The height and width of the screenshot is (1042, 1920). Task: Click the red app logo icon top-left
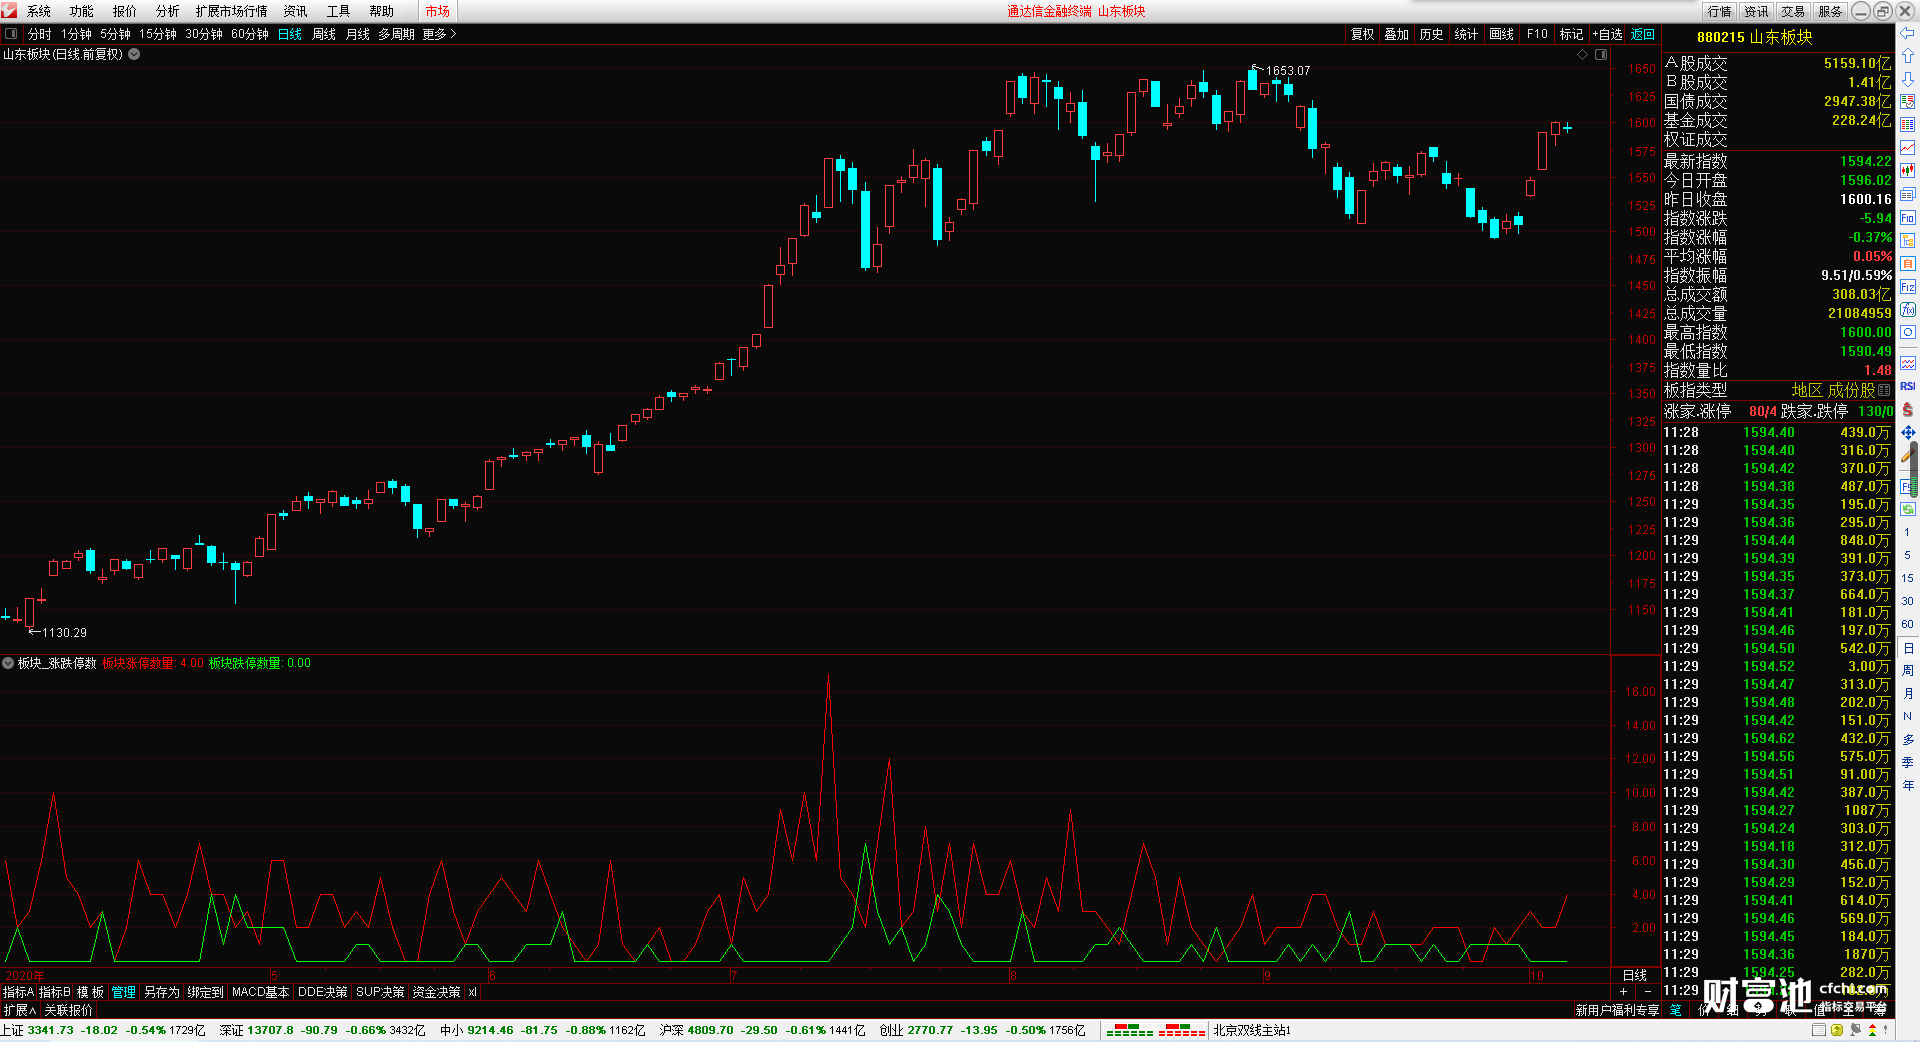pos(9,10)
